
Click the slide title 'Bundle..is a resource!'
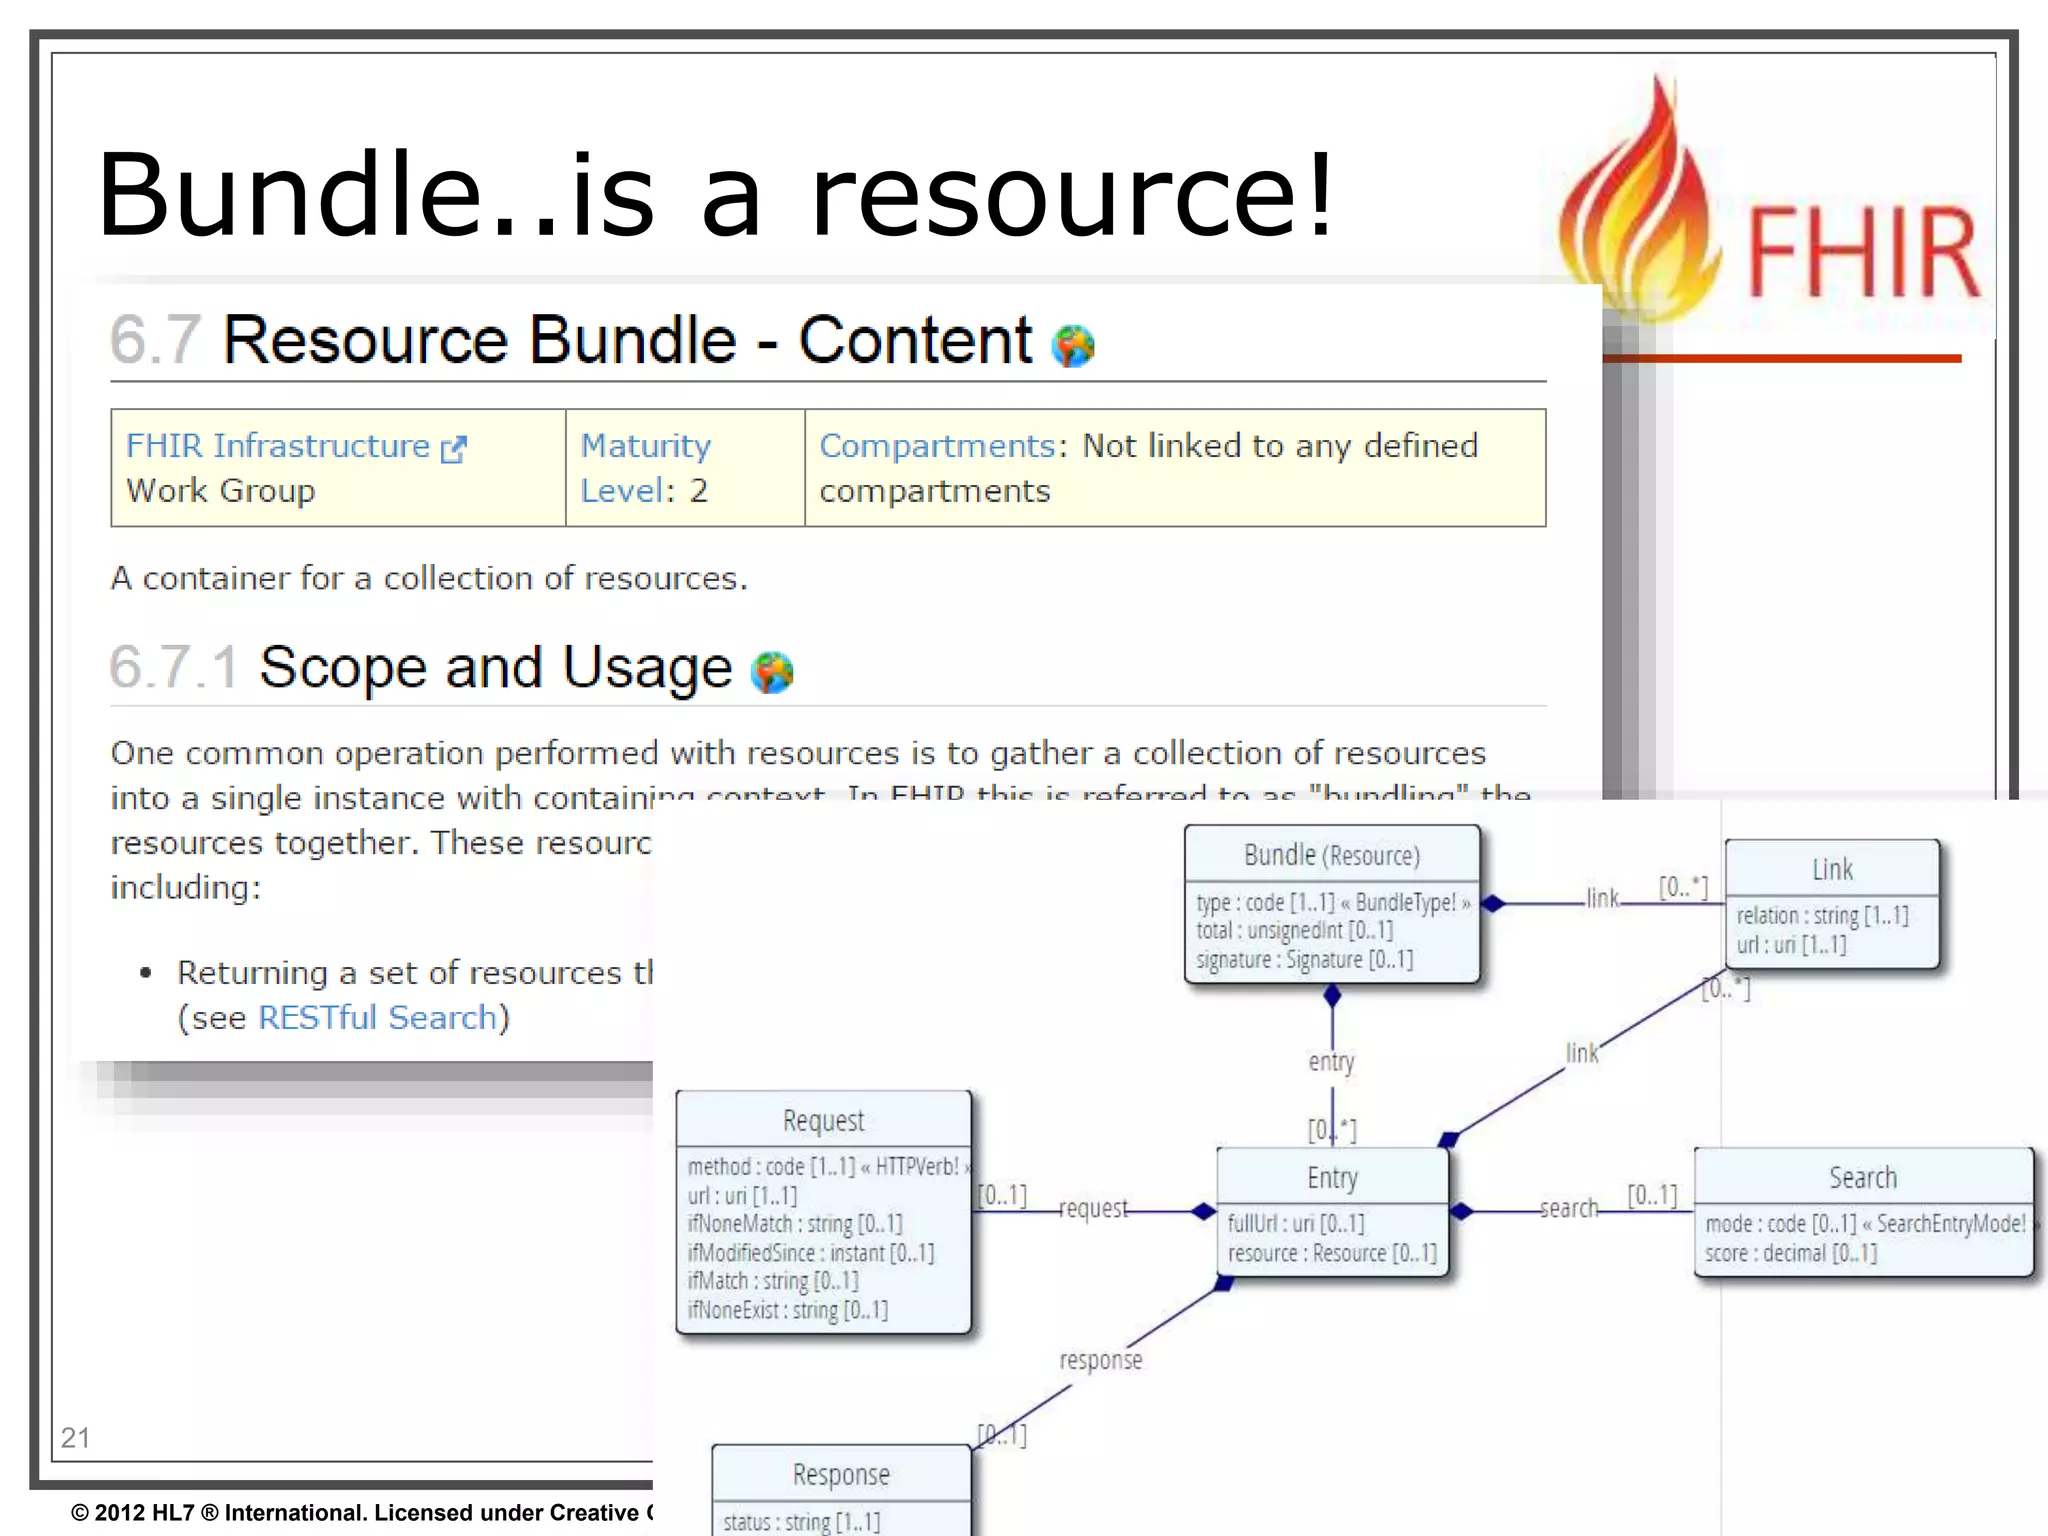[x=716, y=194]
